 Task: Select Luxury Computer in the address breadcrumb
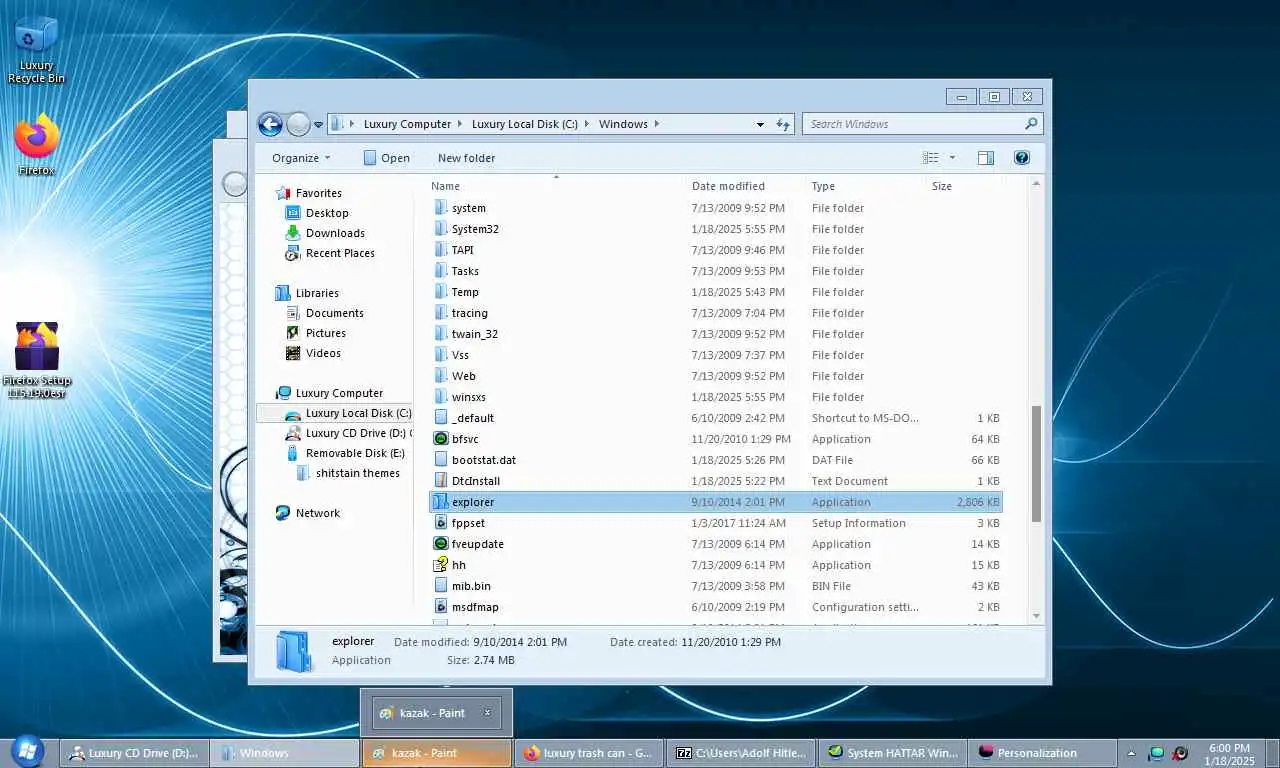click(x=407, y=124)
